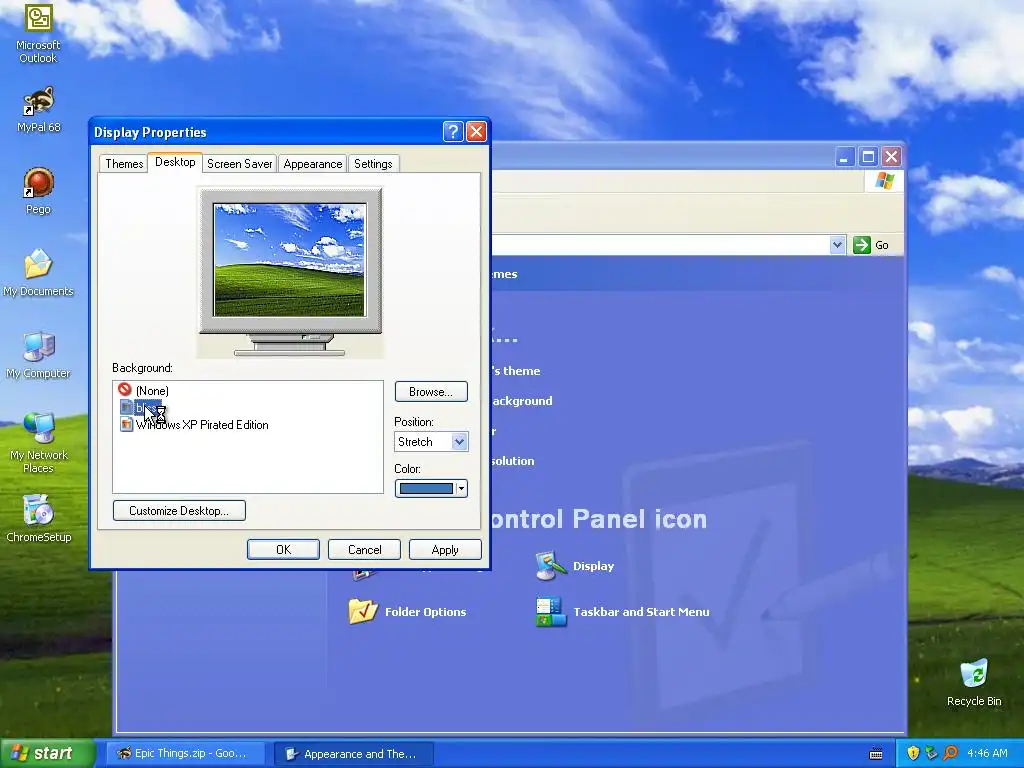This screenshot has height=768, width=1024.
Task: Open the Desktop tab
Action: click(175, 162)
